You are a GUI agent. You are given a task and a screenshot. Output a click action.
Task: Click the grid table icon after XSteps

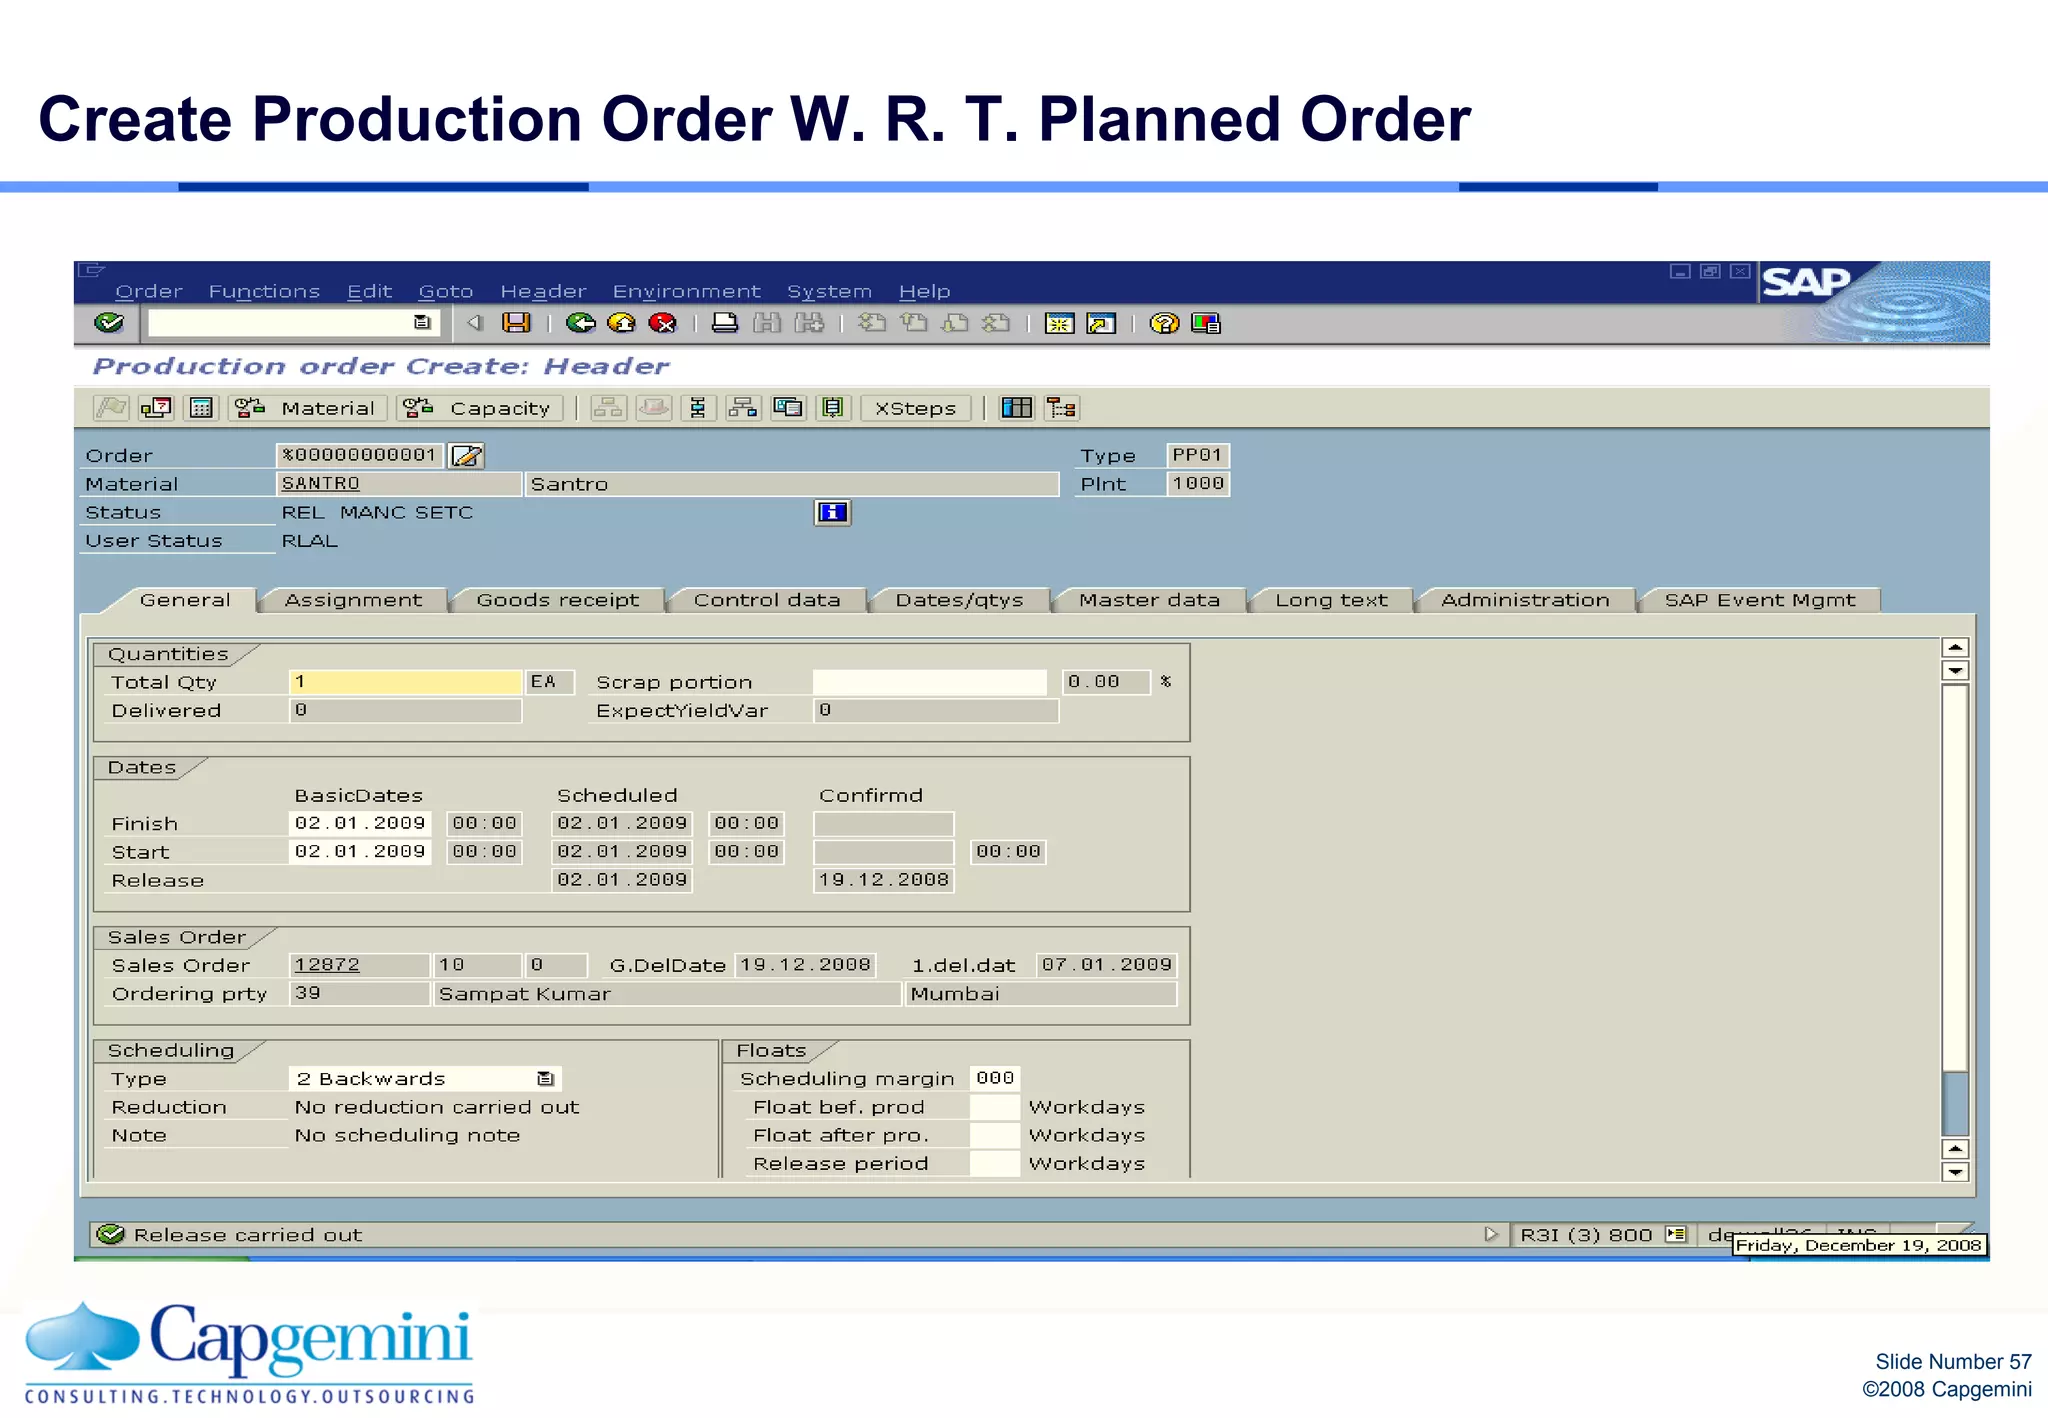pos(1016,408)
